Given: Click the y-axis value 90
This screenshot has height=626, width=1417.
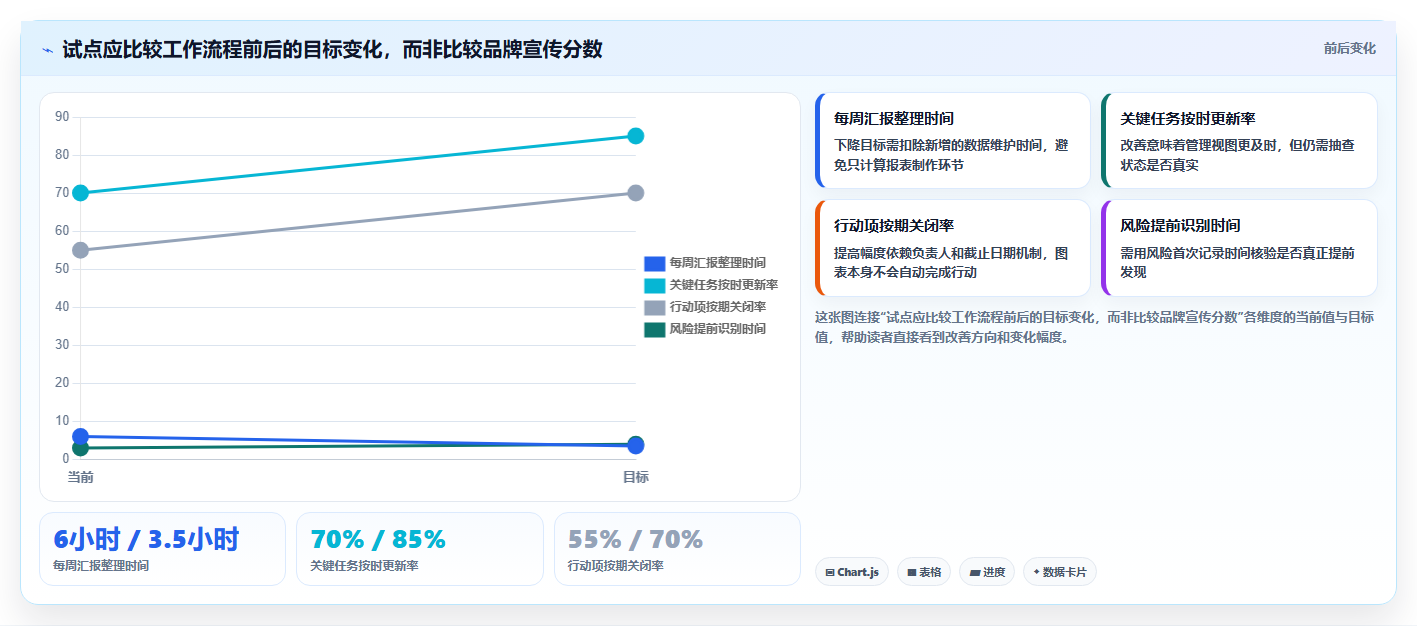Looking at the screenshot, I should (x=62, y=117).
